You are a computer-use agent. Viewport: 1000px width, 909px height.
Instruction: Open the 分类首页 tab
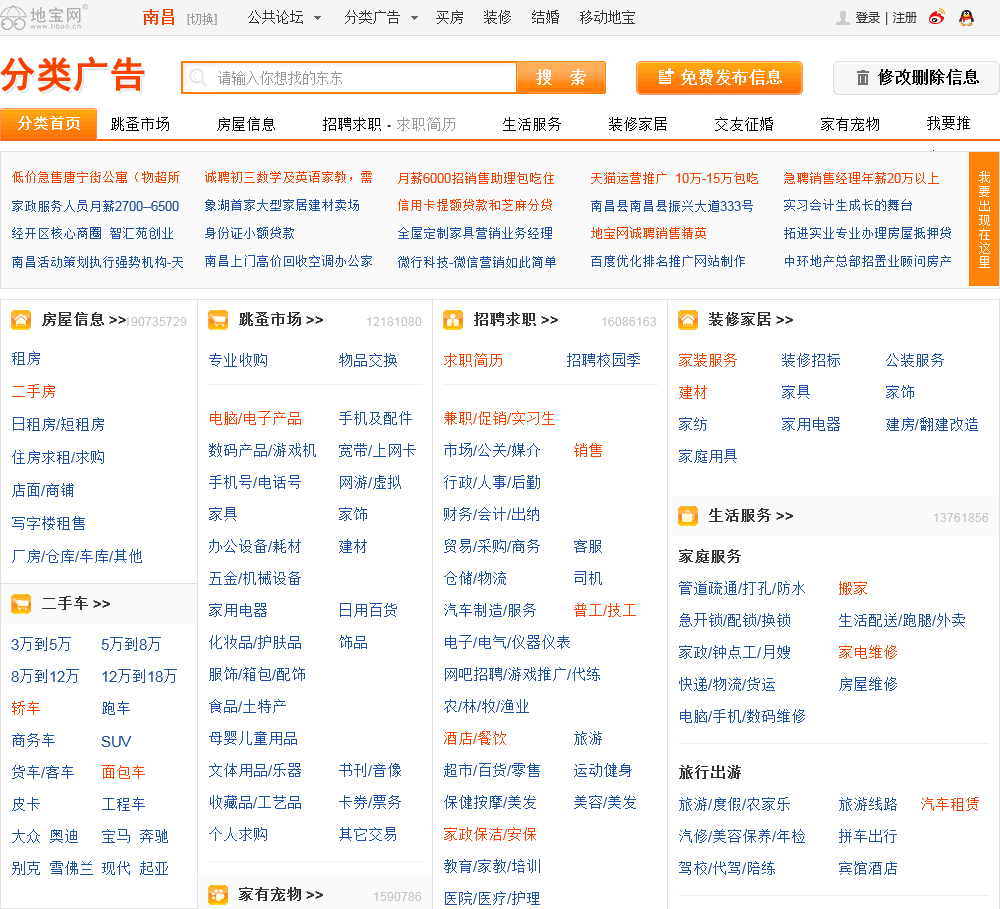tap(48, 123)
